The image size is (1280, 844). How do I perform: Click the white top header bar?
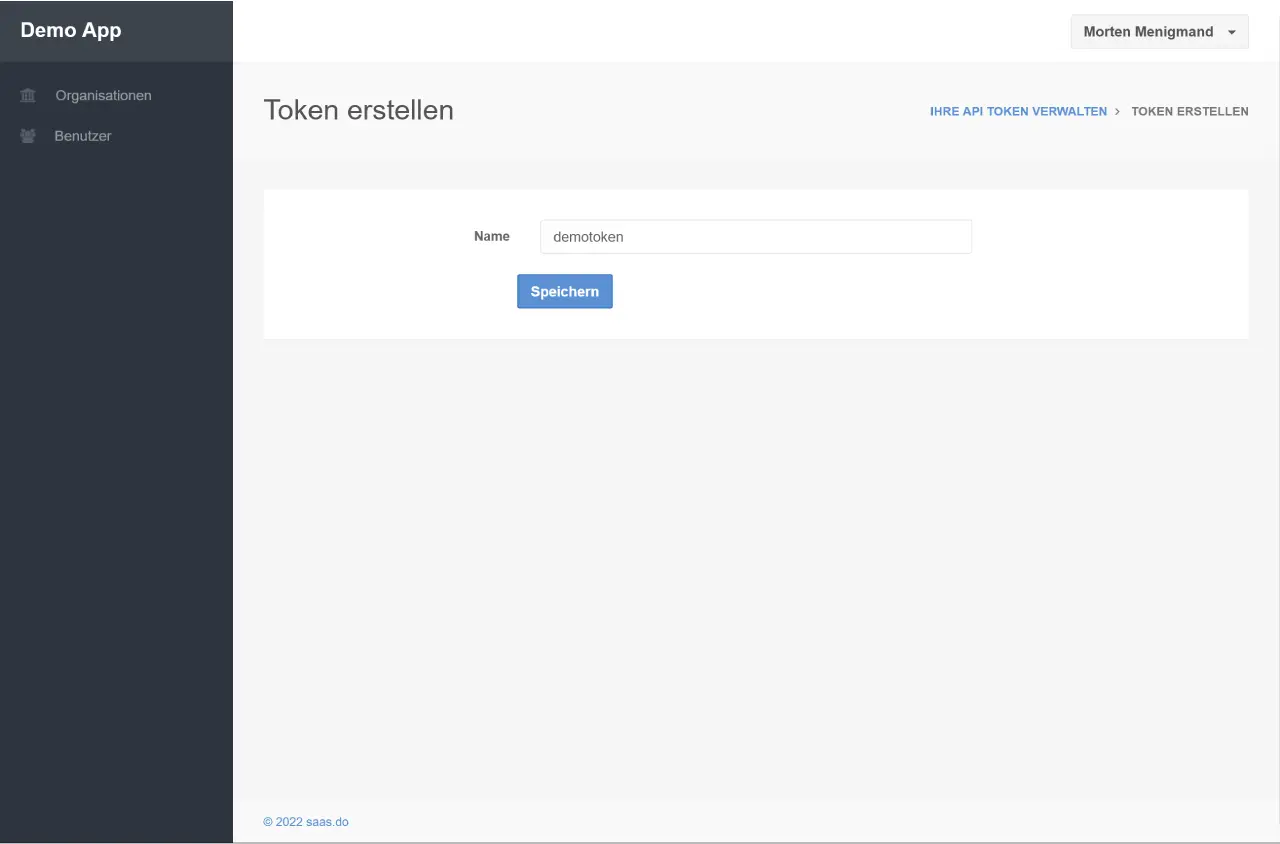point(650,31)
